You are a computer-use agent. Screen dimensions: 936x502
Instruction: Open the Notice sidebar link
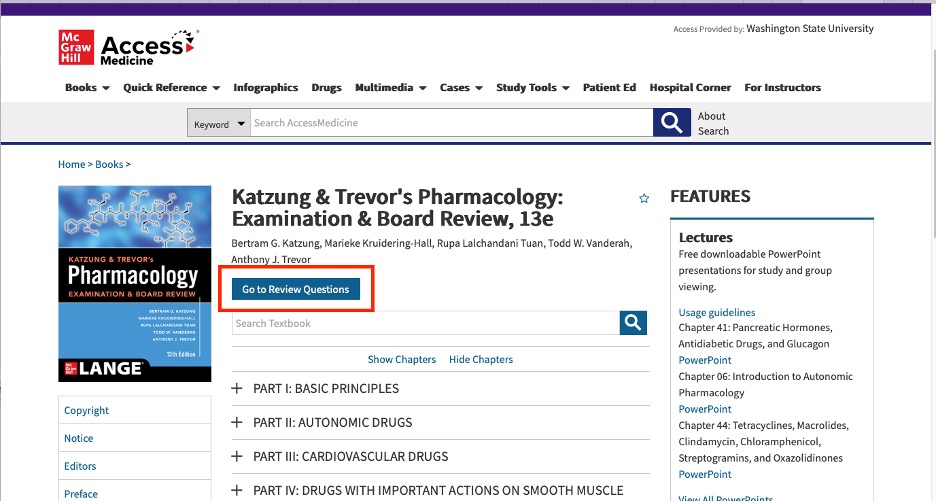(x=79, y=438)
